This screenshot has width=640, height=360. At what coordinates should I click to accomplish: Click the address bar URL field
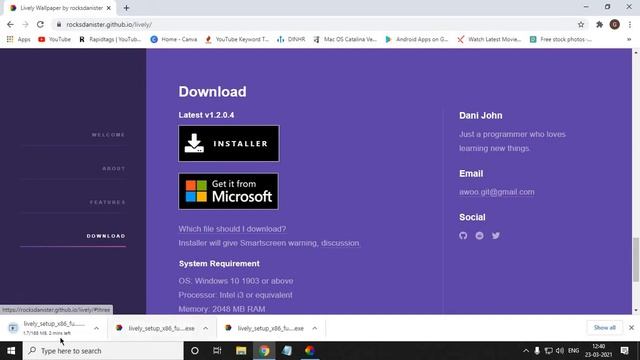pyautogui.click(x=318, y=24)
